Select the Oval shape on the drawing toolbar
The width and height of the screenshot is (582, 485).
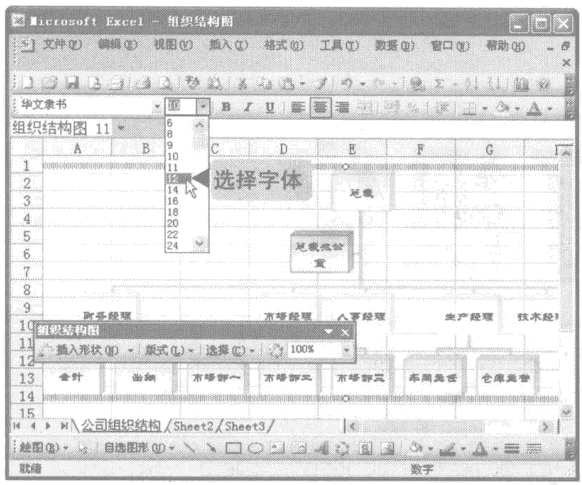pos(255,449)
